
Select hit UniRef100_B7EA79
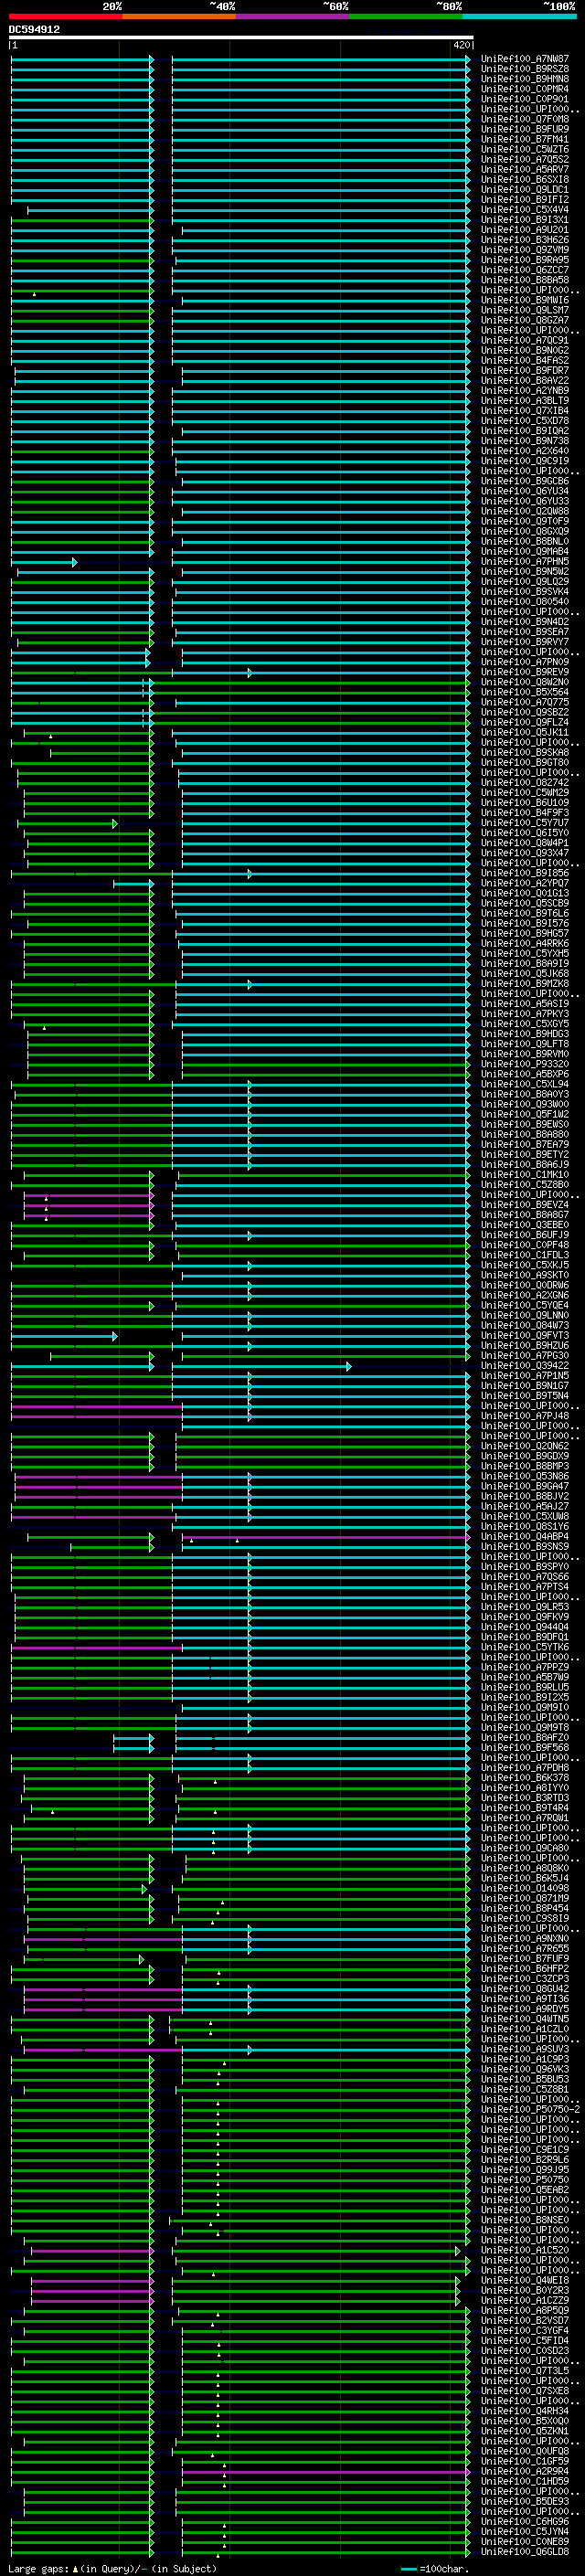[x=524, y=1144]
